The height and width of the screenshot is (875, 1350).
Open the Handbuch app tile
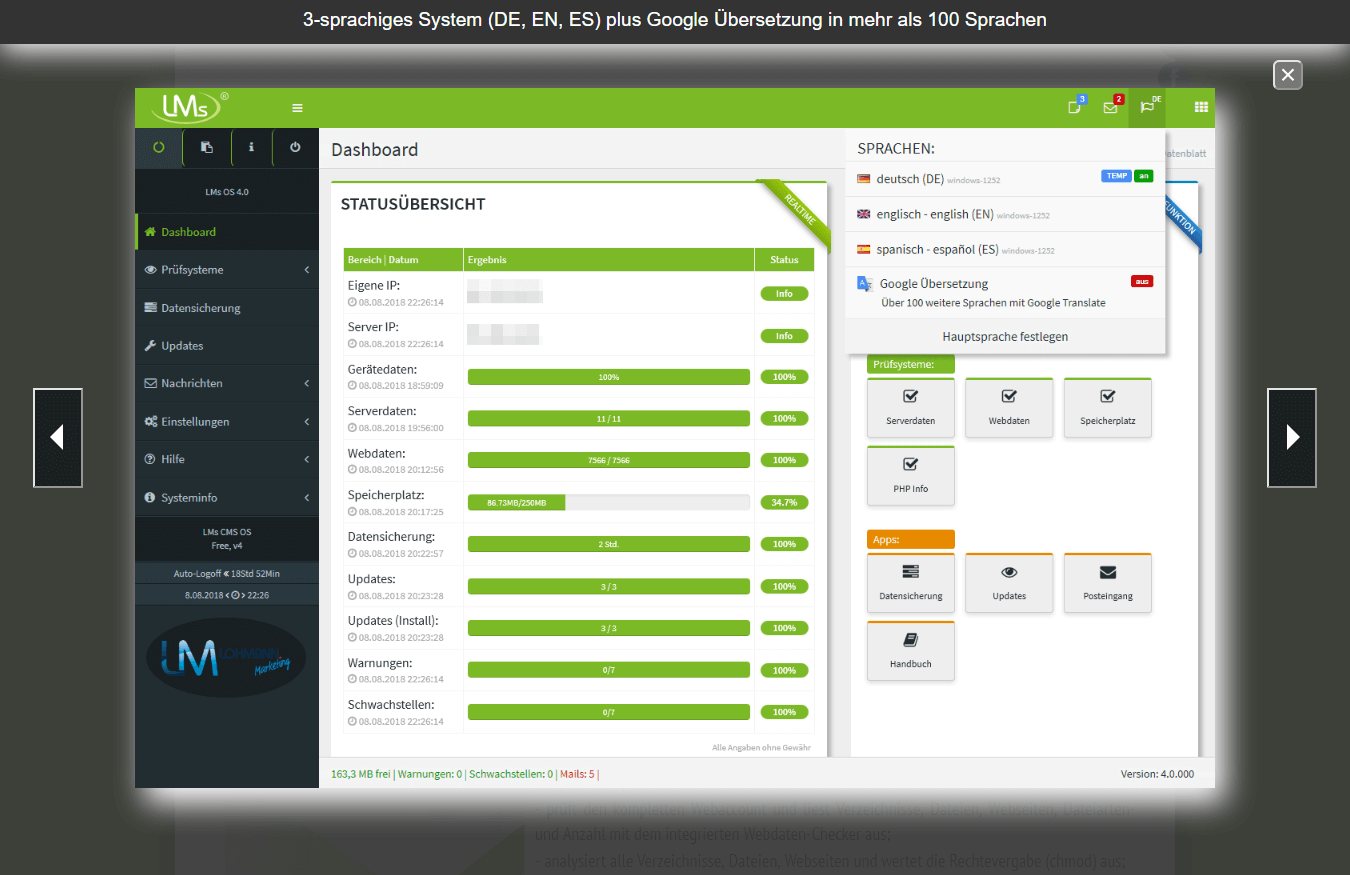910,651
